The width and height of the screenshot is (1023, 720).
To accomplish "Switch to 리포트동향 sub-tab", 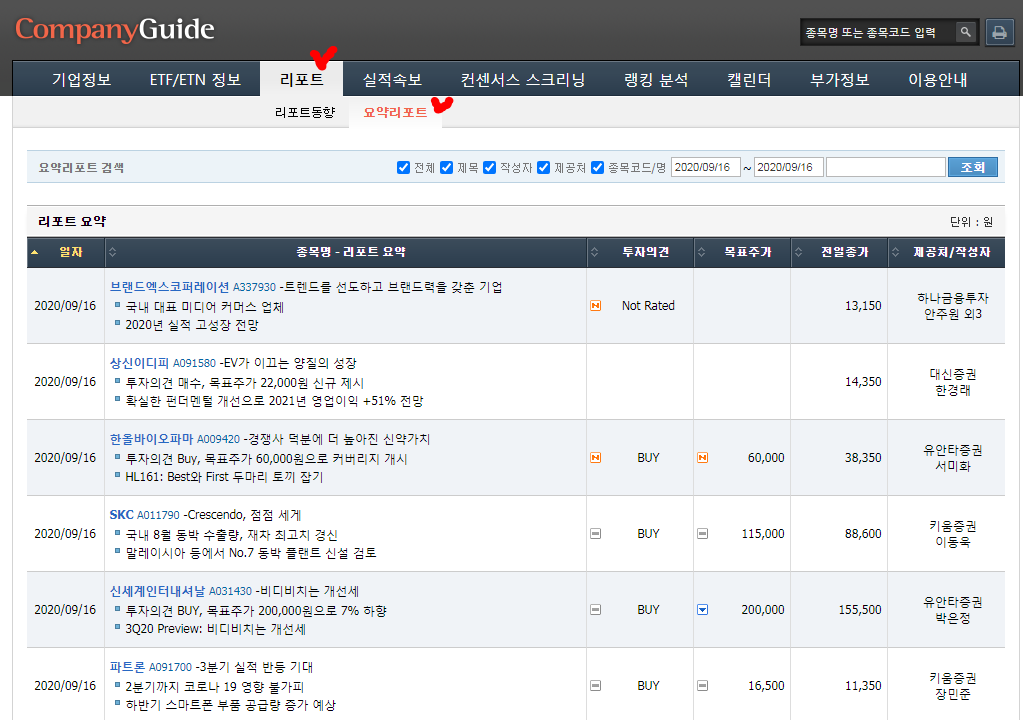I will [x=305, y=112].
